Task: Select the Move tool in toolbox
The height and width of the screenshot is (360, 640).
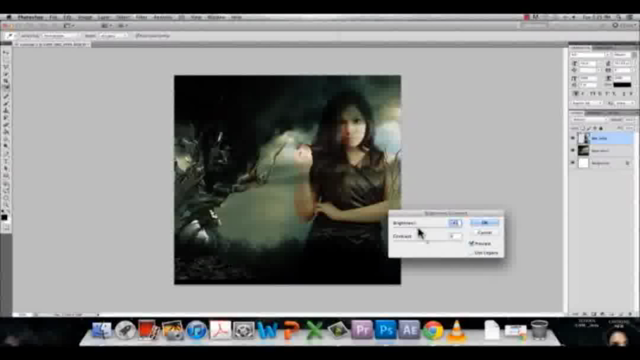Action: pos(6,53)
